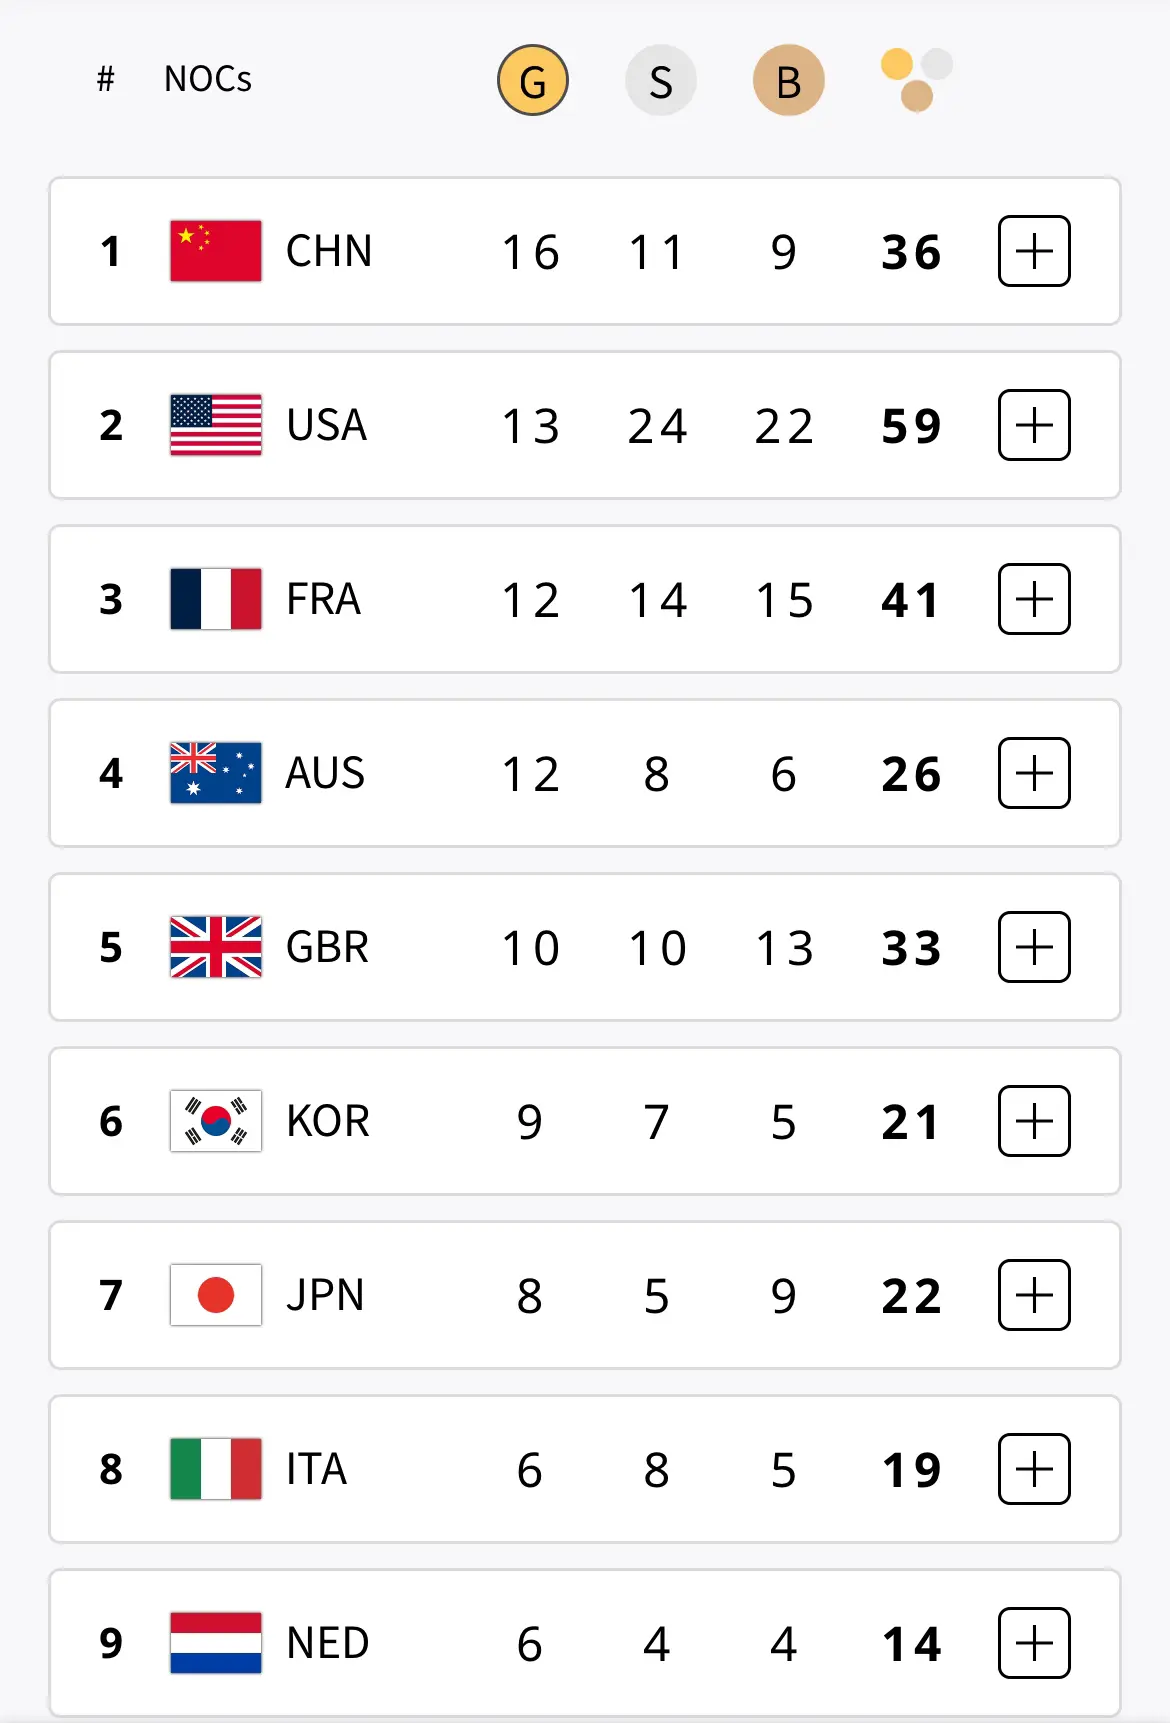
Task: Click the South Korea flag icon
Action: 216,1121
